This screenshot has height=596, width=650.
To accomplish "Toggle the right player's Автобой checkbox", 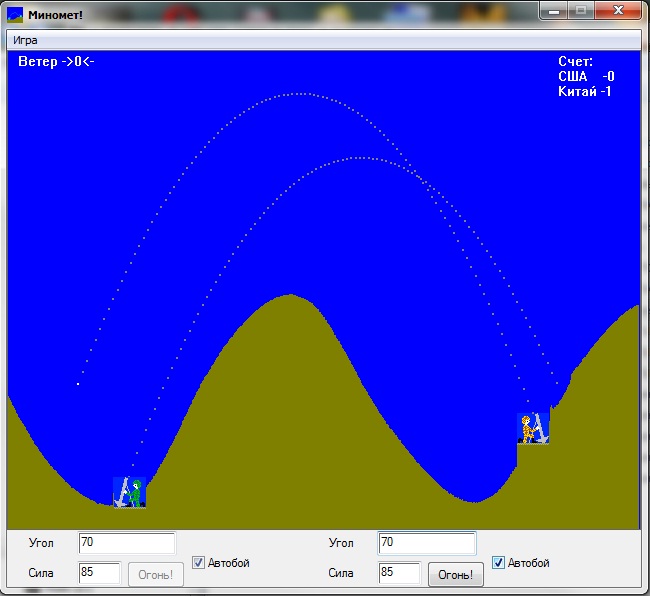I will coord(498,563).
